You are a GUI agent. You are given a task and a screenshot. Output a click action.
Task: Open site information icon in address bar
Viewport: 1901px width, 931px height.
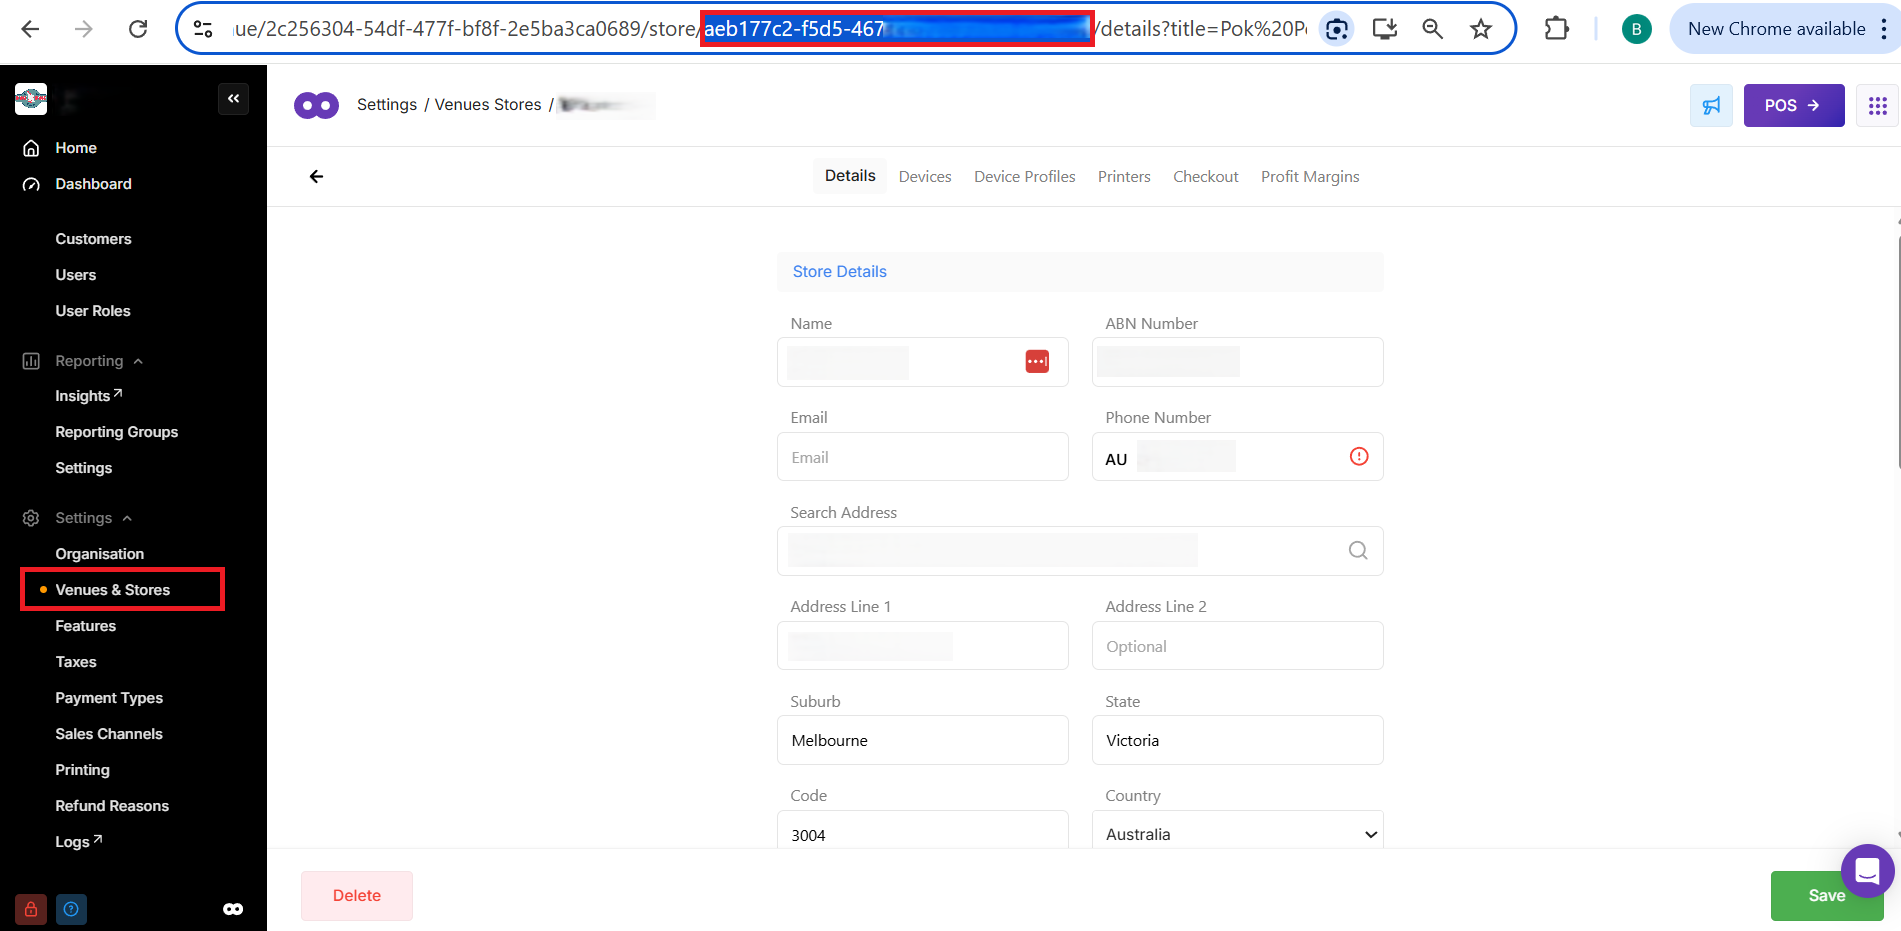click(203, 29)
